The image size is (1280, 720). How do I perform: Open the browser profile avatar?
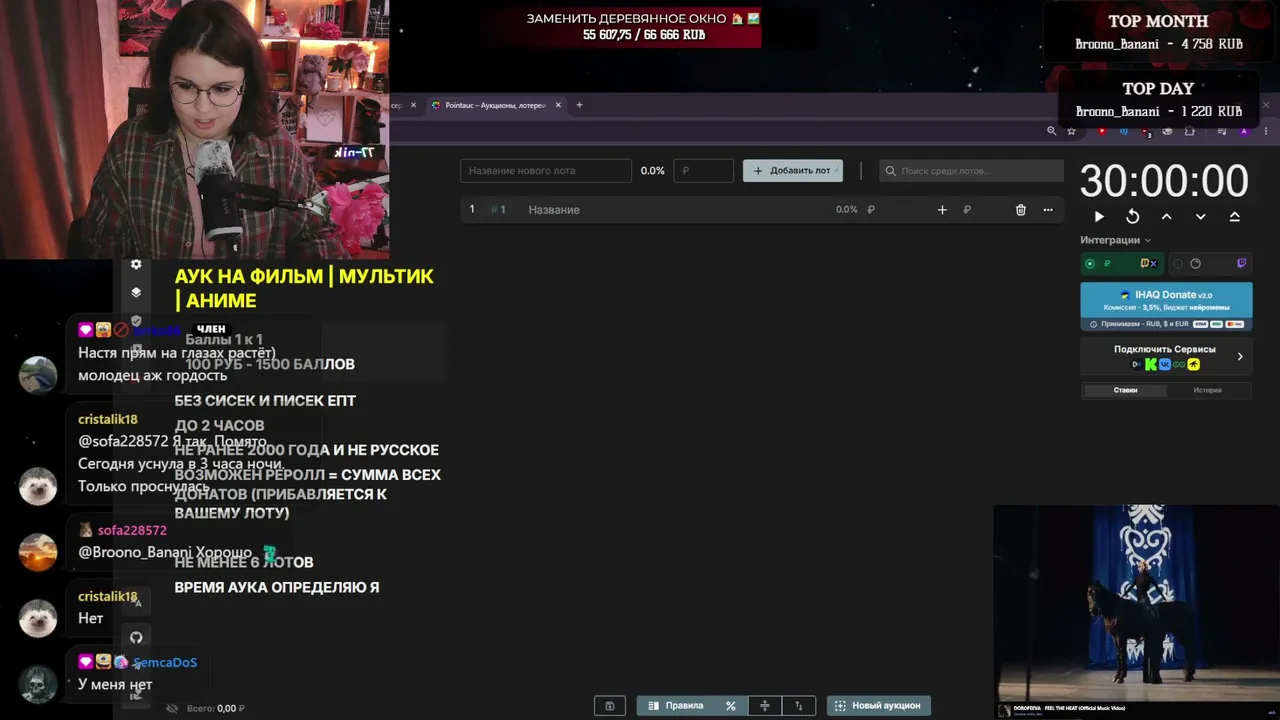coord(1244,131)
